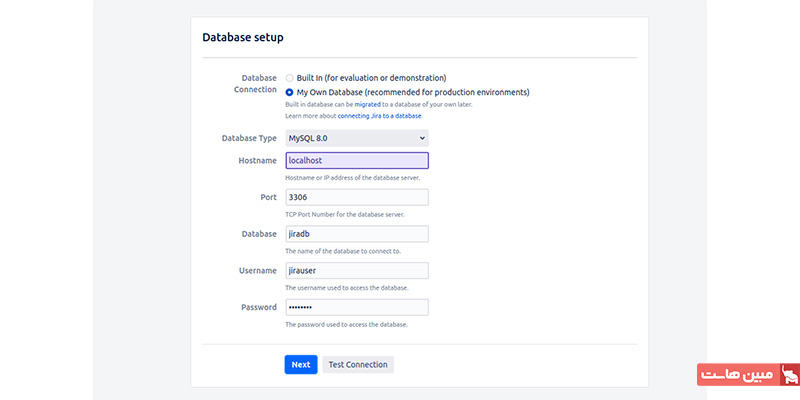The width and height of the screenshot is (800, 400).
Task: Open the connecting Jira to a database link
Action: click(380, 116)
